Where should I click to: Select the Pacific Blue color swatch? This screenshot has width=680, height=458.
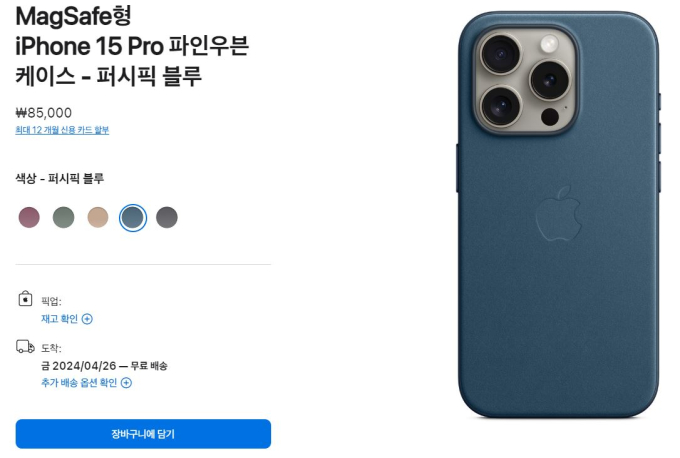coord(133,218)
